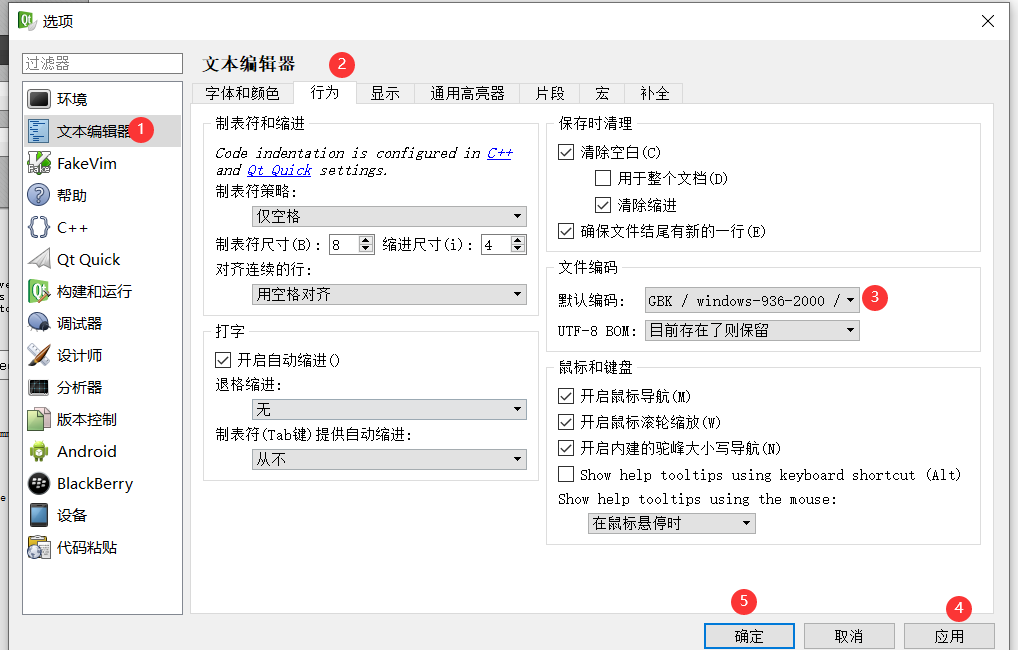Select the 分析器 category label
This screenshot has height=650, width=1018.
(x=79, y=388)
